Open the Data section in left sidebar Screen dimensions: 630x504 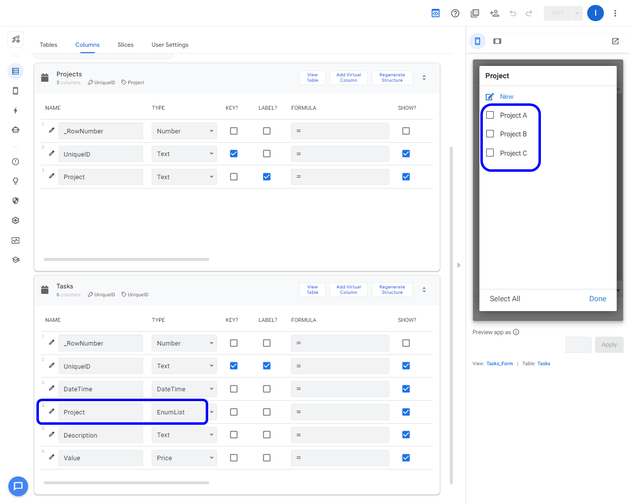point(16,71)
